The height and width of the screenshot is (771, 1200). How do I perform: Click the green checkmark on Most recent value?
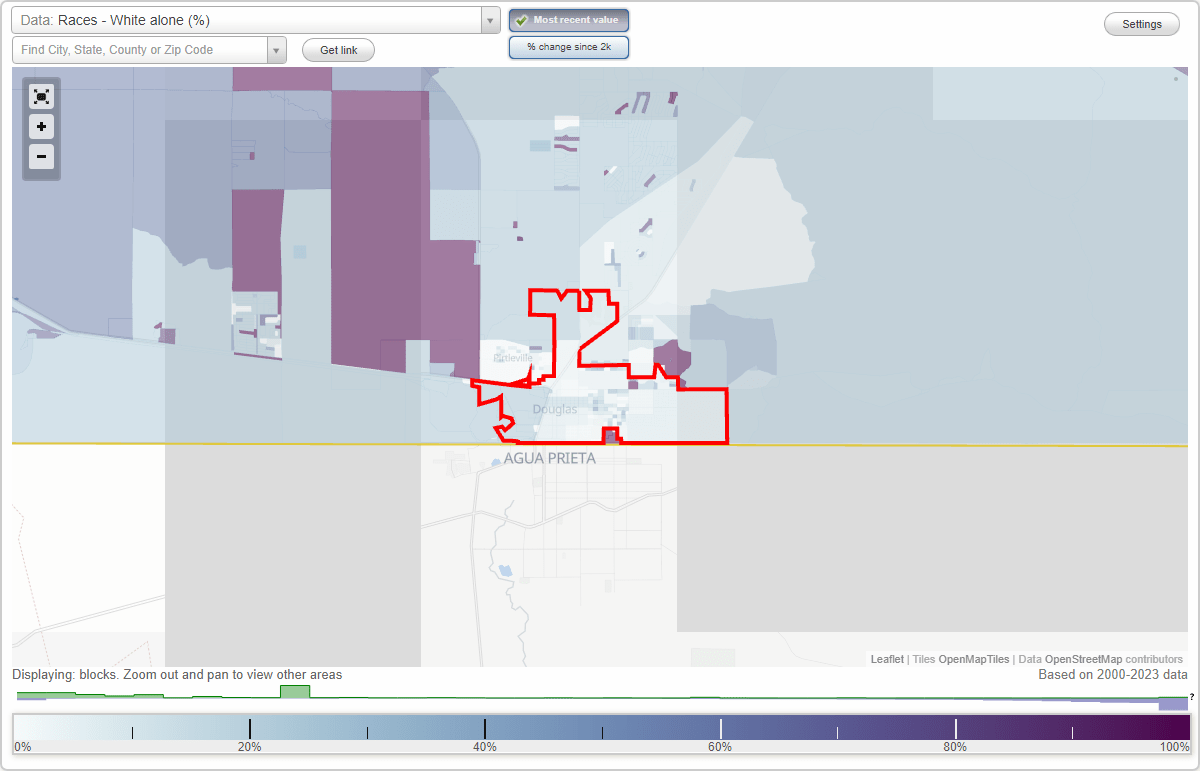(x=523, y=19)
